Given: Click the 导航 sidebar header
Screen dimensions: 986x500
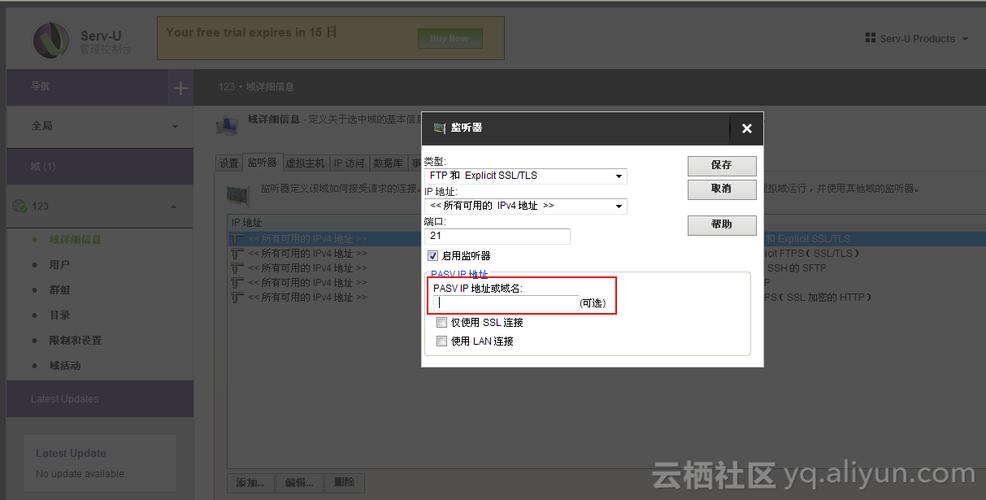Looking at the screenshot, I should [87, 87].
